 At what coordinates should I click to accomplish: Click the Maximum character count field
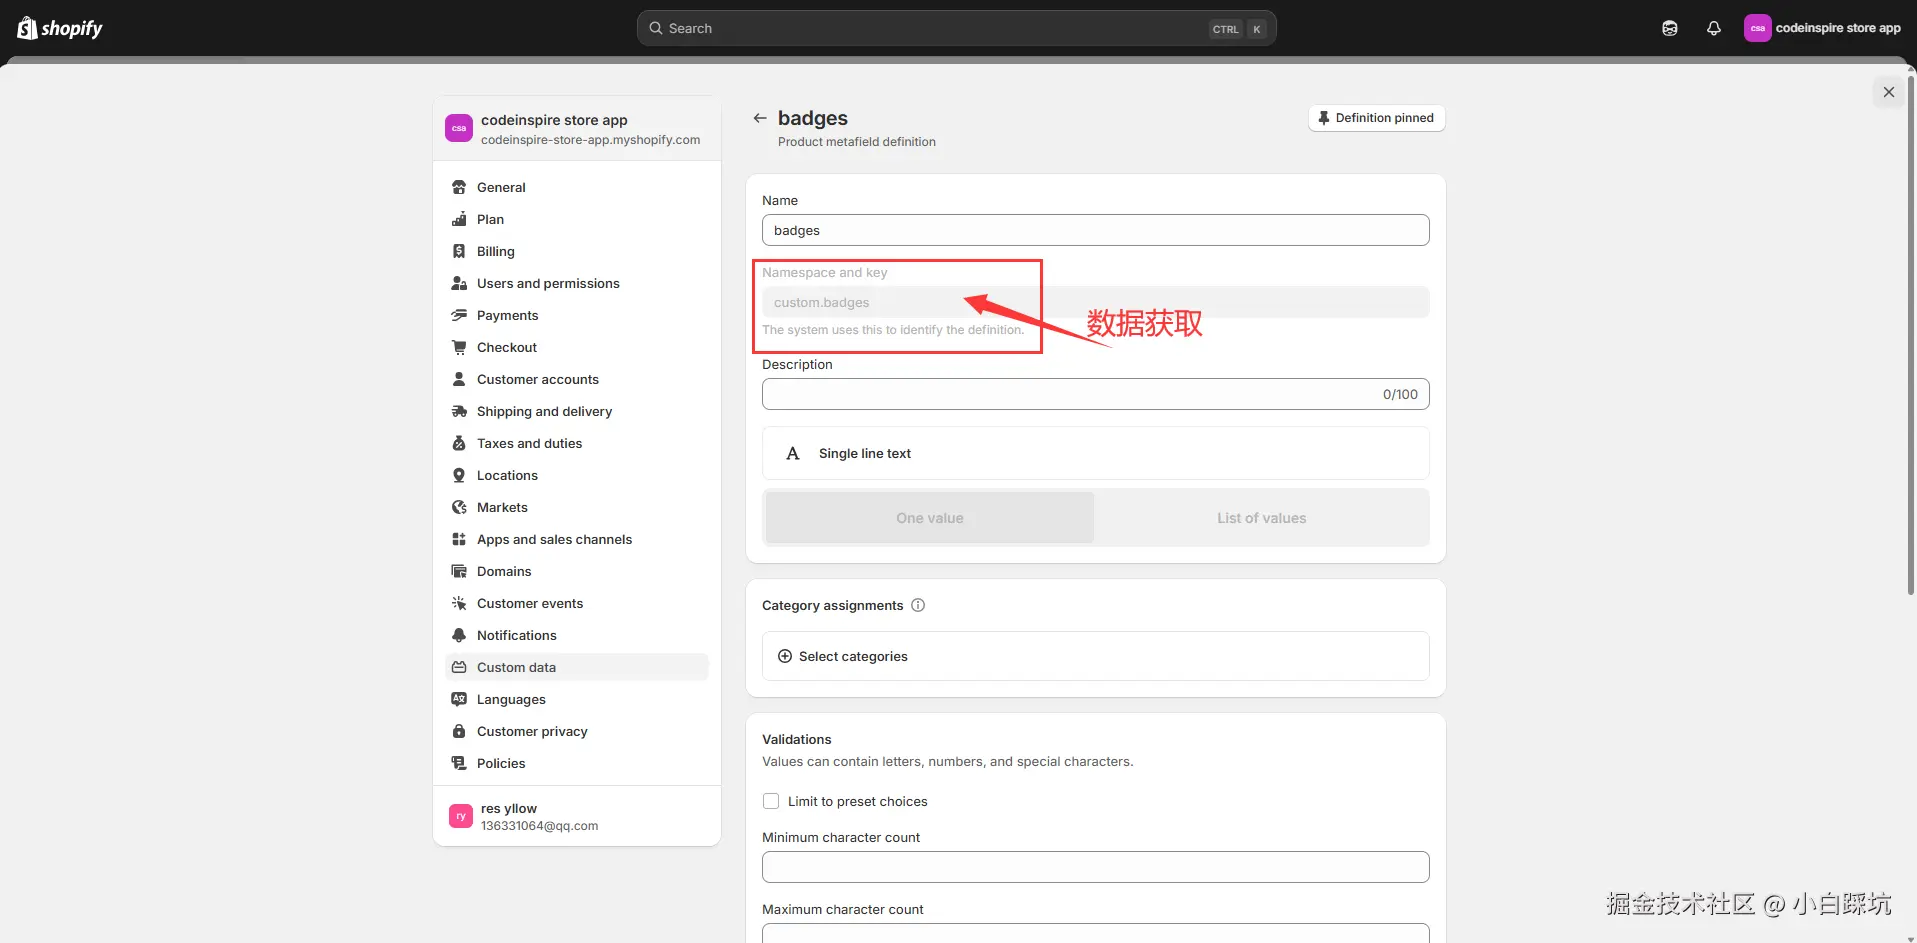1095,933
